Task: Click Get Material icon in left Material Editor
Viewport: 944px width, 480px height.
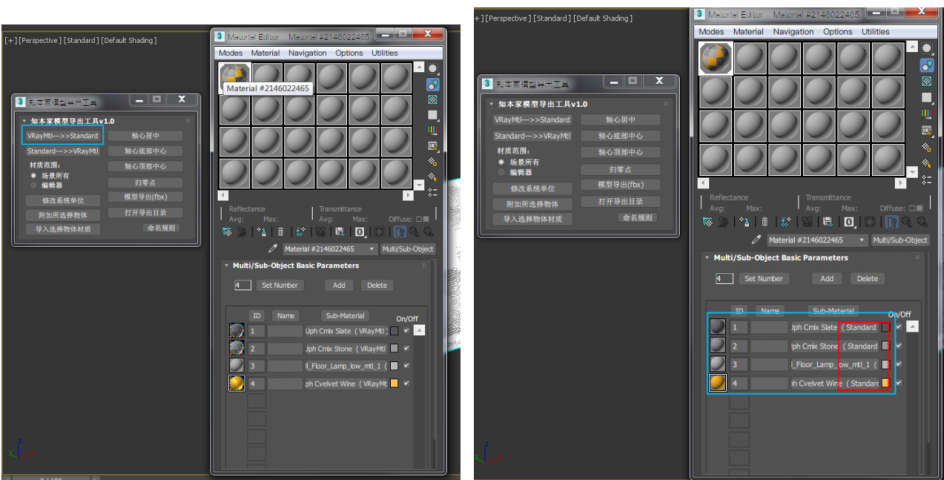Action: tap(228, 231)
